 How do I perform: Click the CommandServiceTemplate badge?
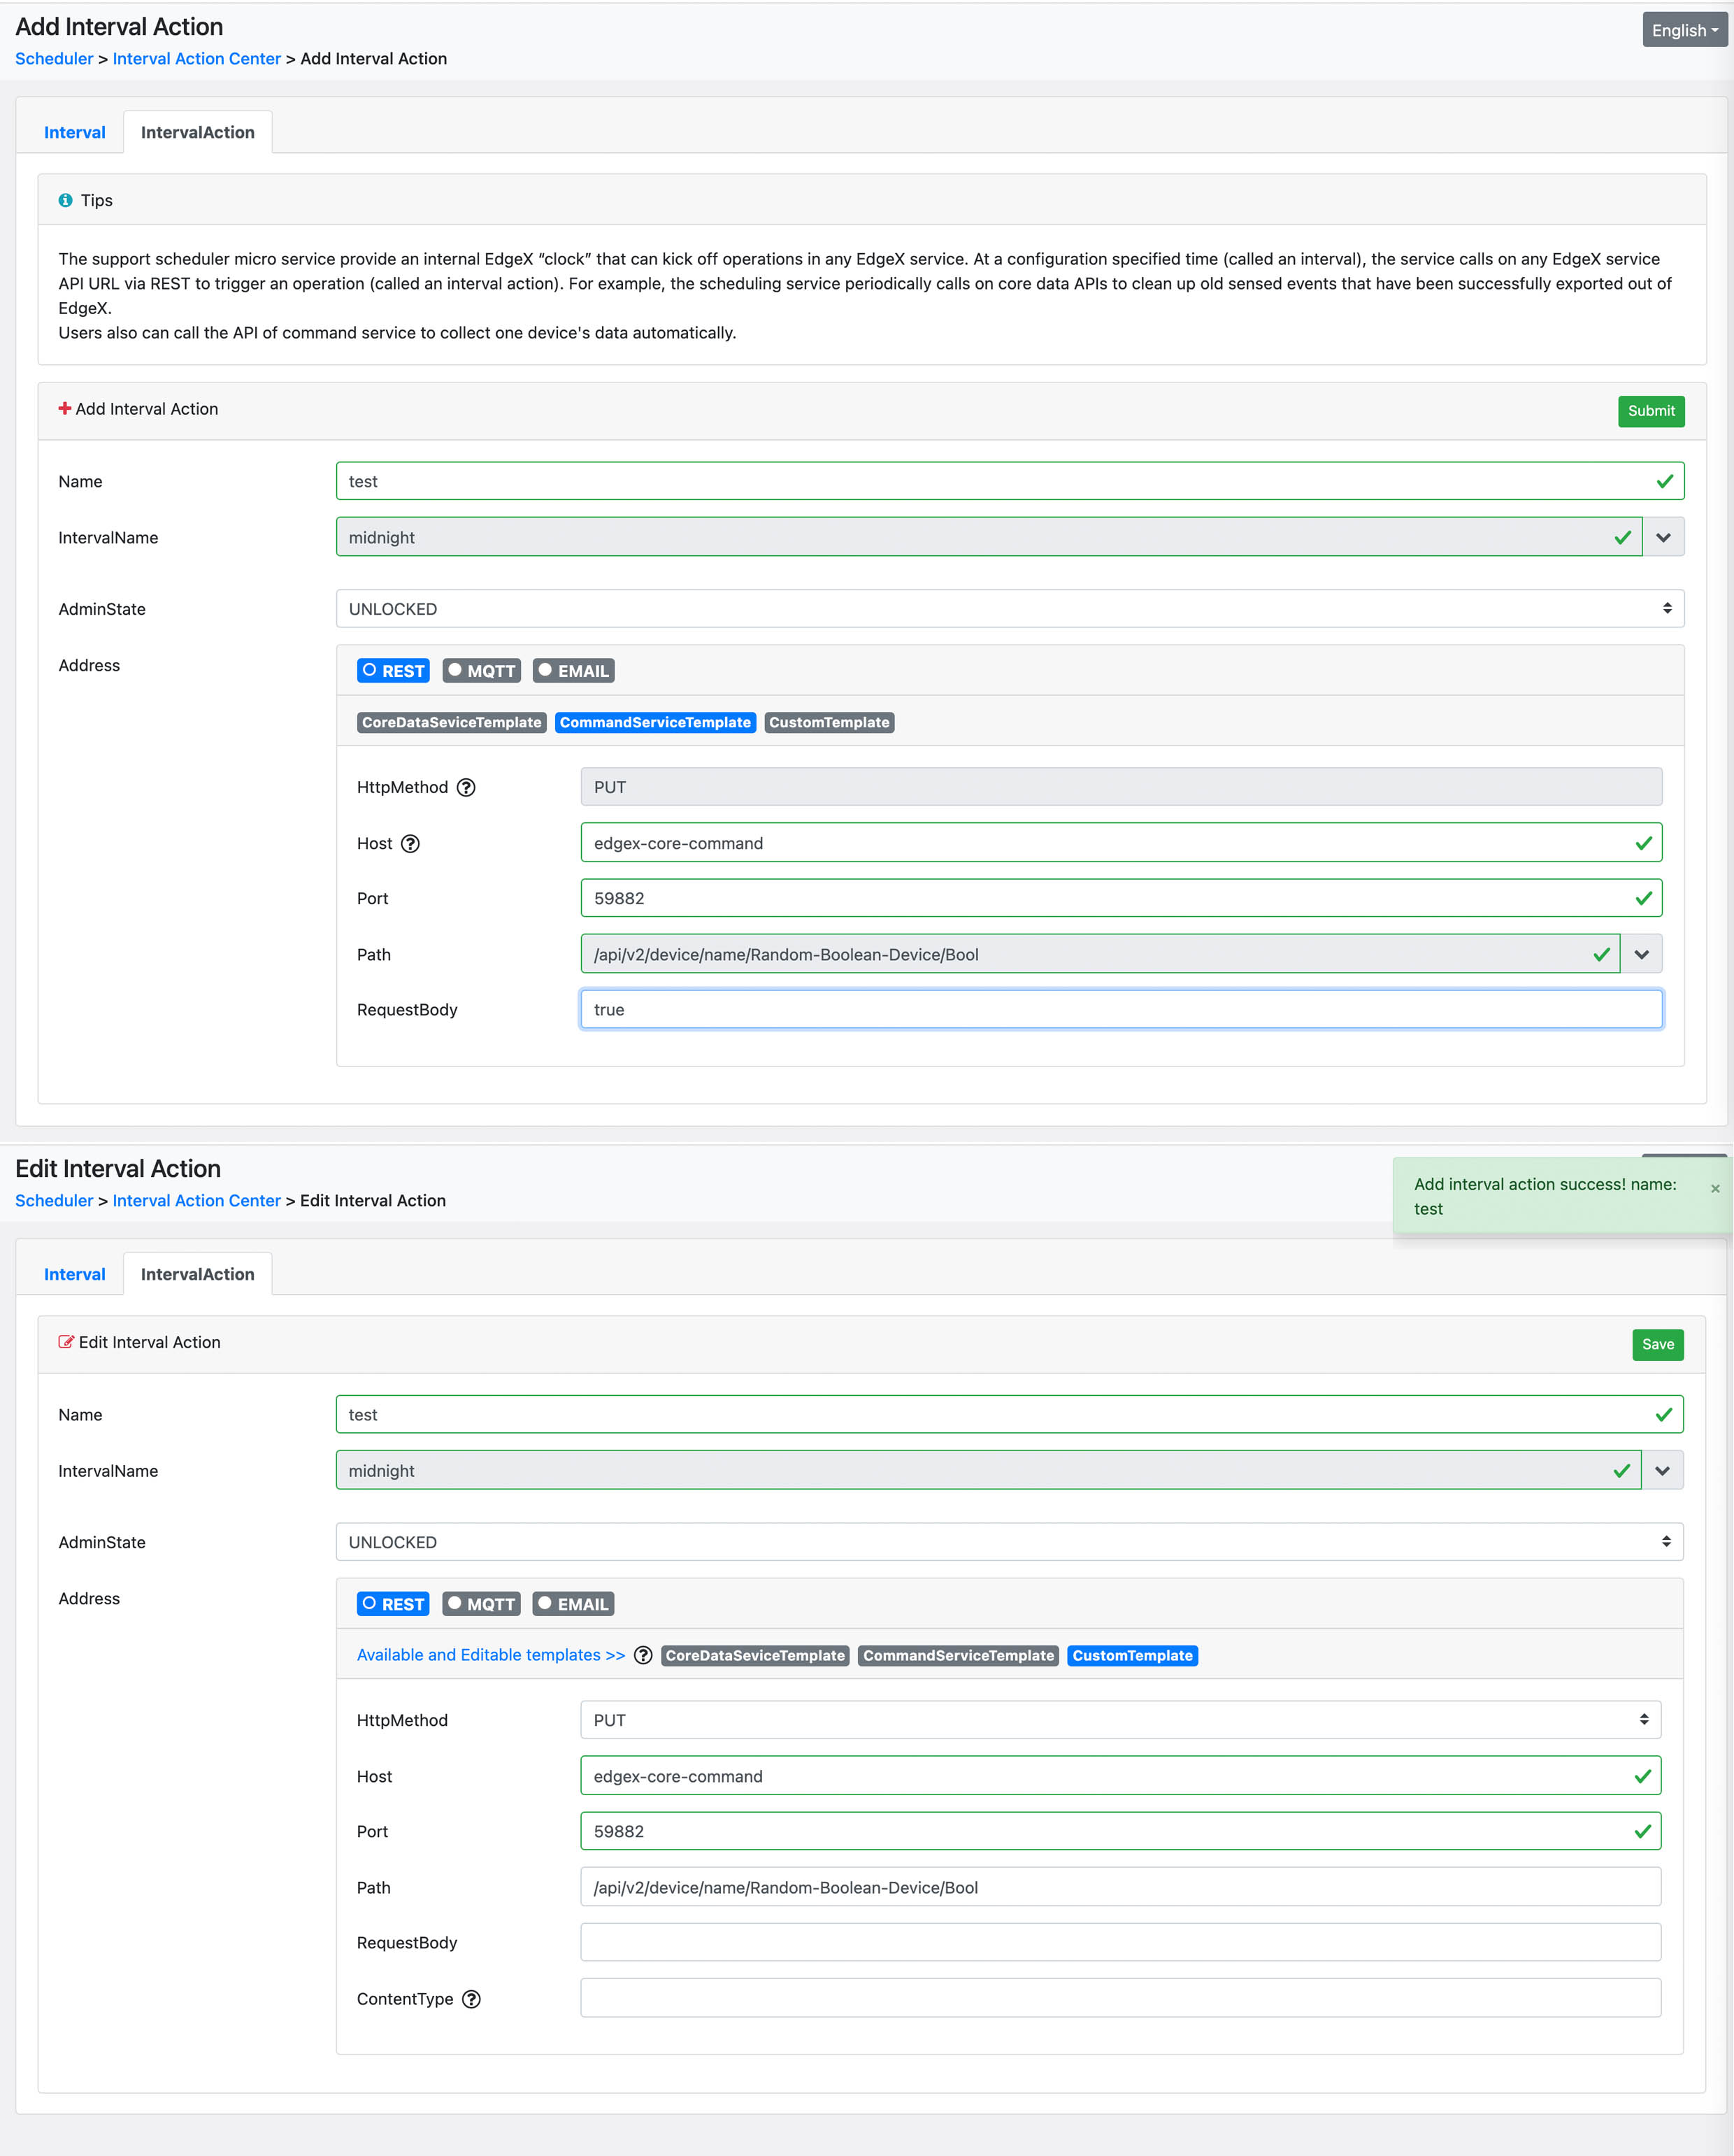point(655,722)
